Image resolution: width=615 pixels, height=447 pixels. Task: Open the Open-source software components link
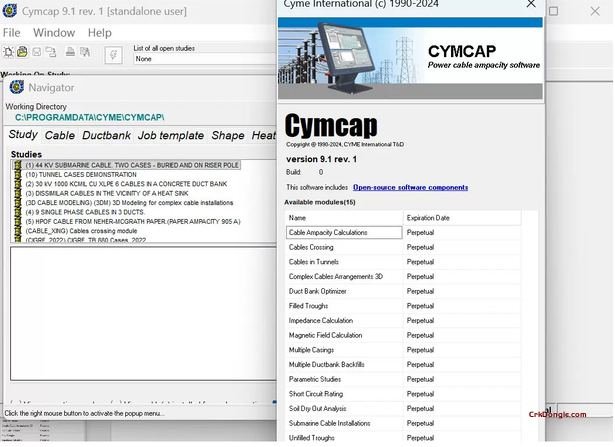pos(410,187)
